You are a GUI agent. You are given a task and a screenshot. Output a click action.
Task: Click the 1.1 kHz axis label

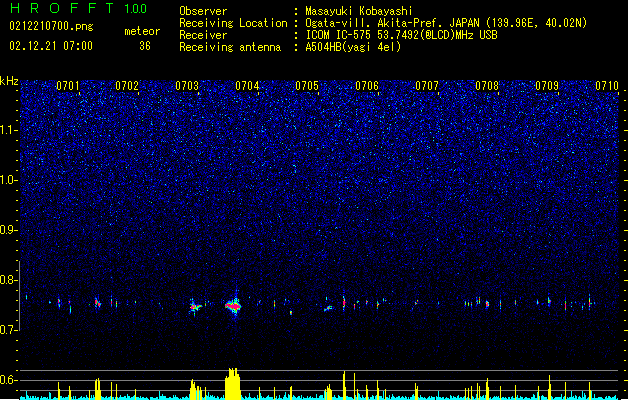pyautogui.click(x=8, y=130)
